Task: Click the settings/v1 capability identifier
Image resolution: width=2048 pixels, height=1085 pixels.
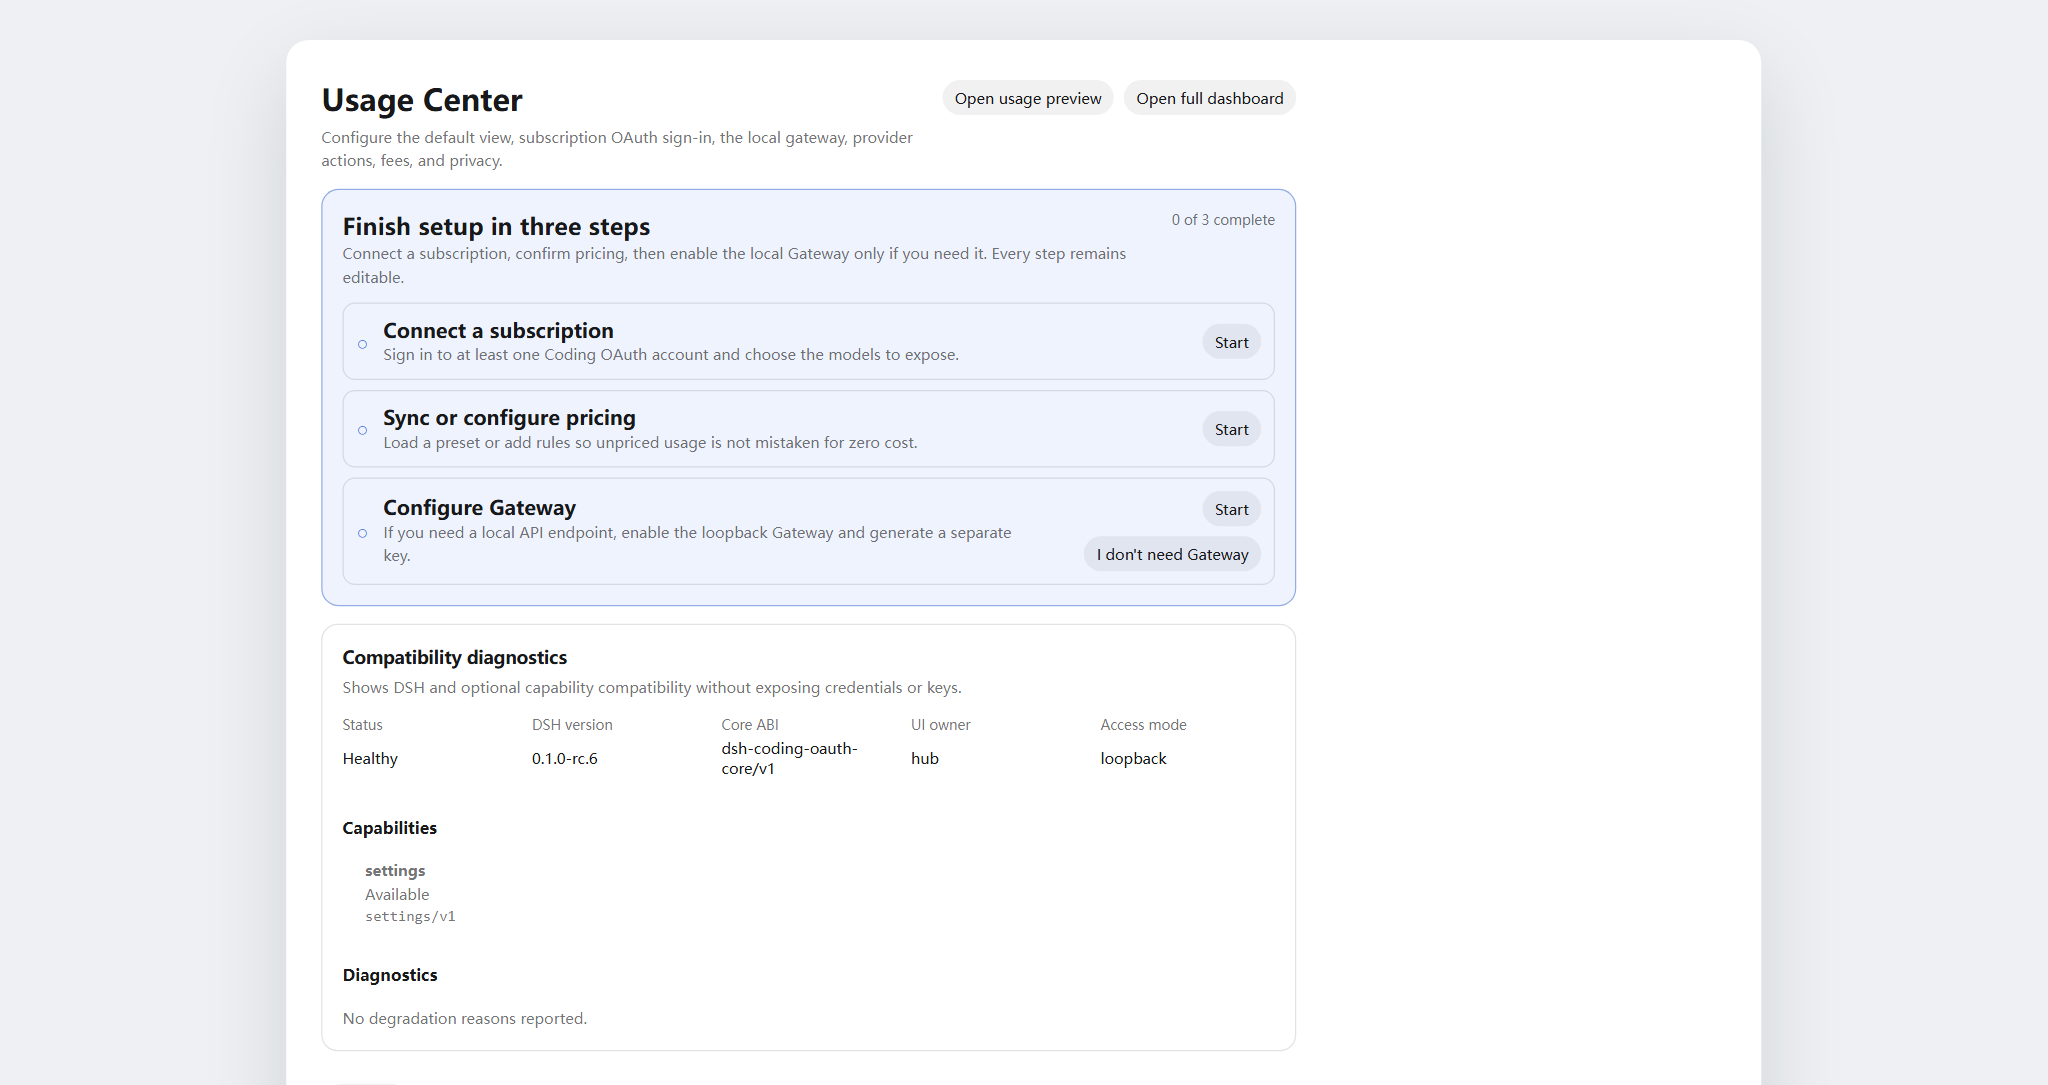Action: pyautogui.click(x=410, y=916)
